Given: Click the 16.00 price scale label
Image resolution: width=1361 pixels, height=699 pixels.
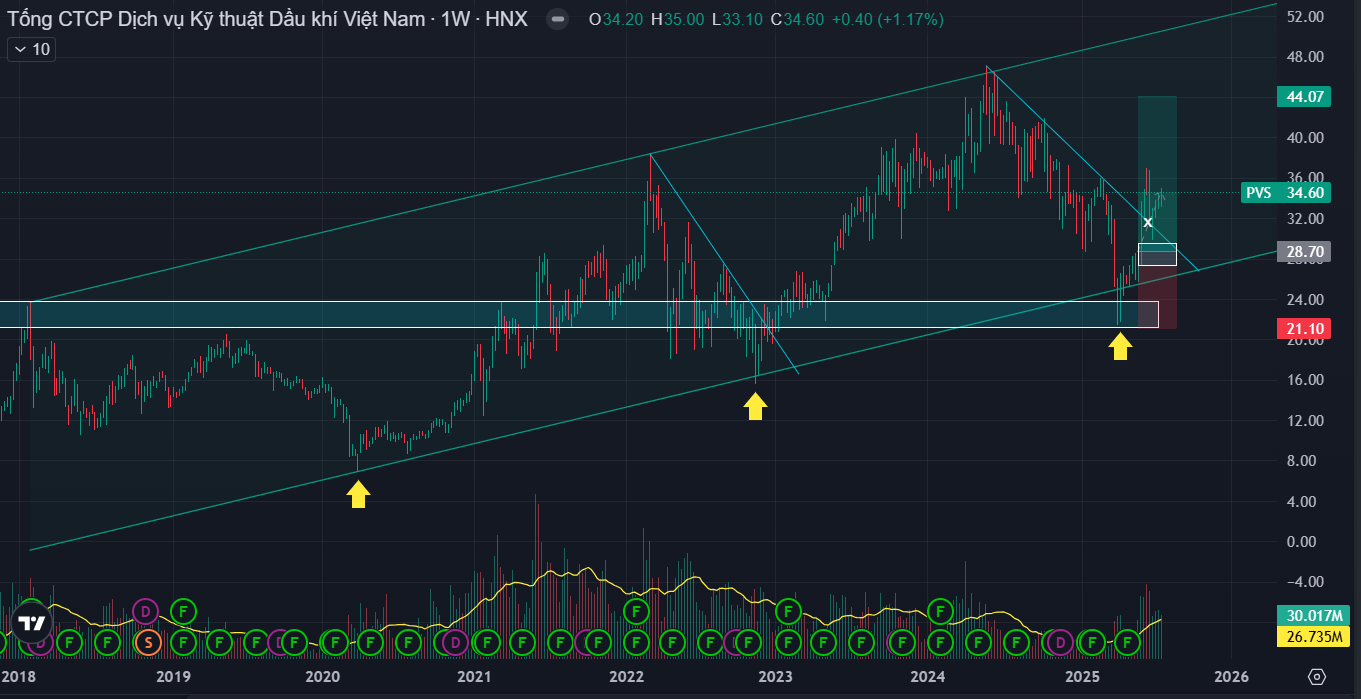Looking at the screenshot, I should (x=1306, y=380).
